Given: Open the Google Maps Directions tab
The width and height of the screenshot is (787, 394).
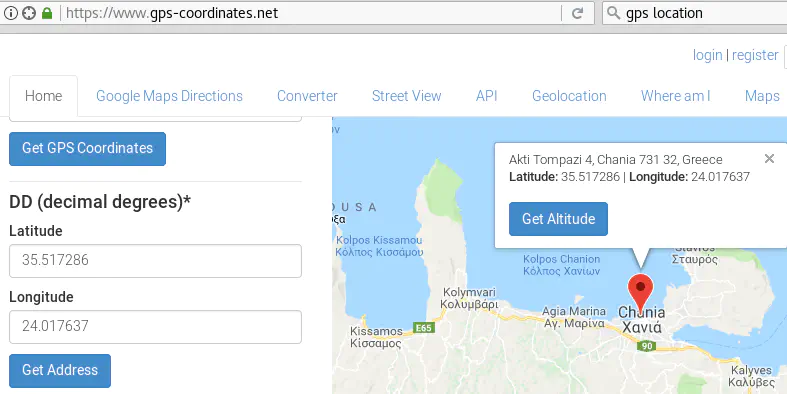Looking at the screenshot, I should pos(169,96).
